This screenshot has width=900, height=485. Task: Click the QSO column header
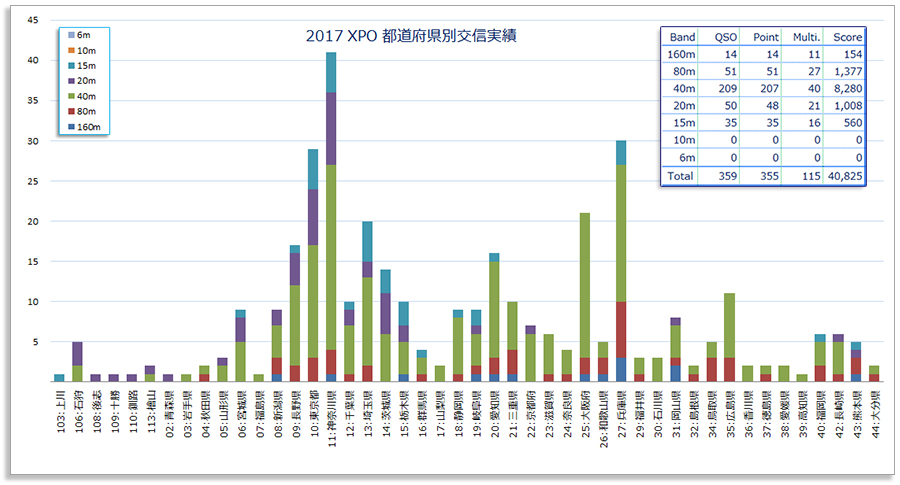[726, 37]
